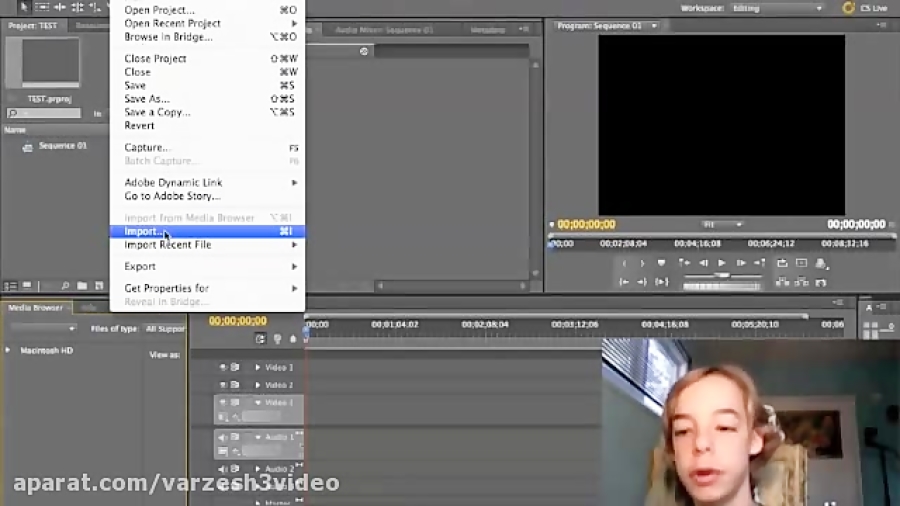This screenshot has width=900, height=506.
Task: Select the Rolling Edit tool
Action: click(77, 7)
